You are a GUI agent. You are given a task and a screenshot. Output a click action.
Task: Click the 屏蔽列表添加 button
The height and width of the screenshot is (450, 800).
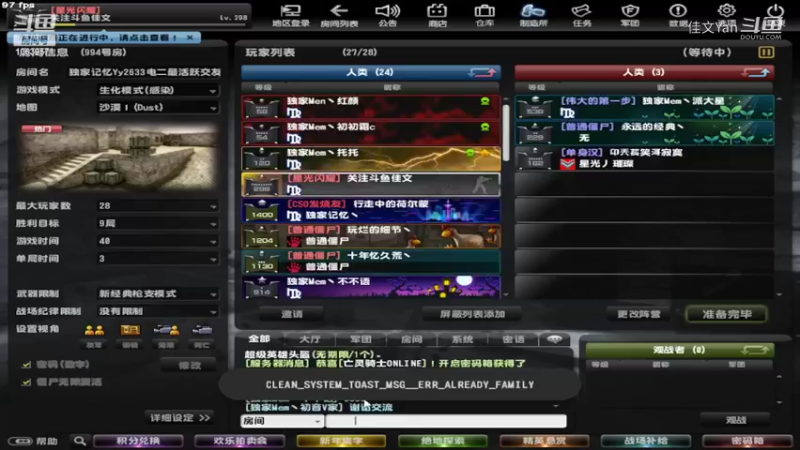tap(472, 314)
